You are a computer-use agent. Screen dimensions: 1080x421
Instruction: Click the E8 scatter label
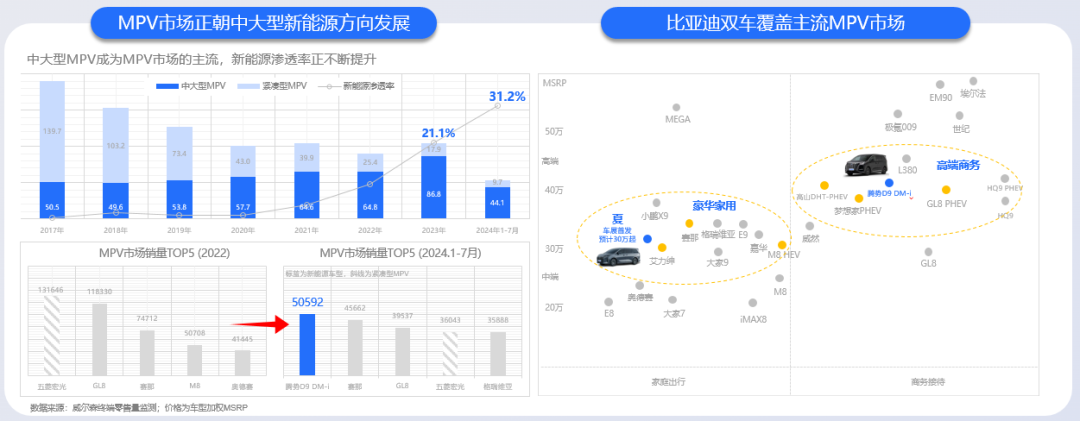(609, 314)
